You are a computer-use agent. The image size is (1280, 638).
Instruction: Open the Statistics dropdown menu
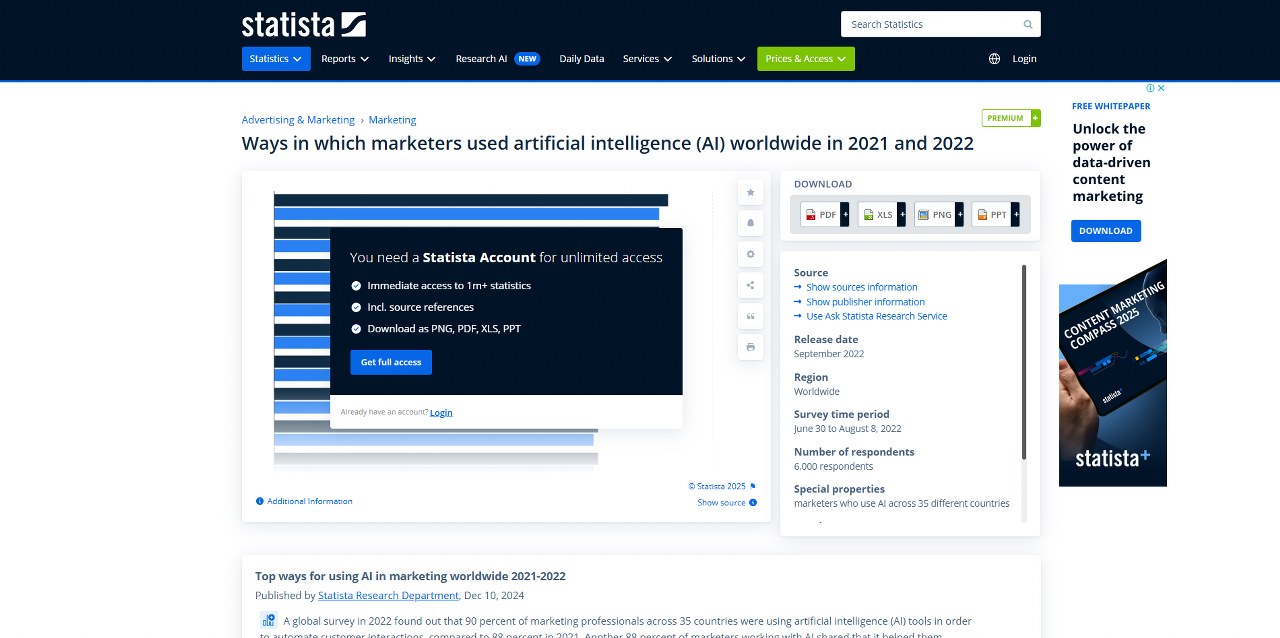[276, 59]
